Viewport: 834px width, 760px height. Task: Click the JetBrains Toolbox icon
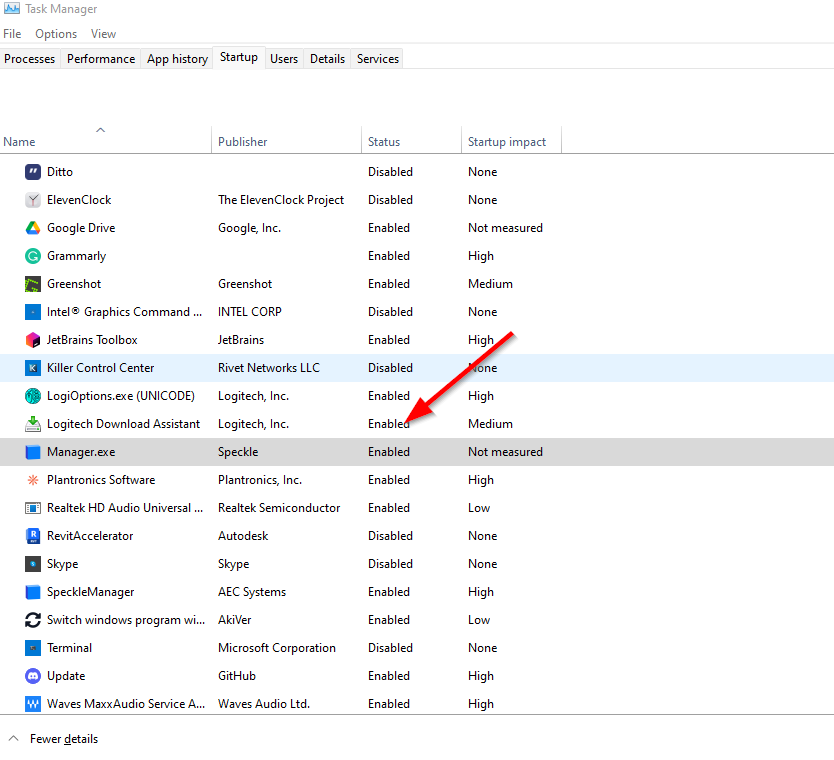click(x=33, y=340)
